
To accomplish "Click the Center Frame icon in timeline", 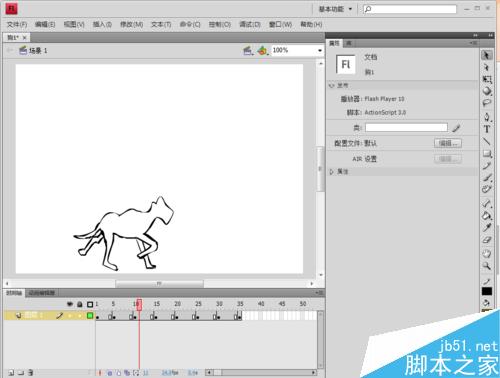I will (x=99, y=373).
